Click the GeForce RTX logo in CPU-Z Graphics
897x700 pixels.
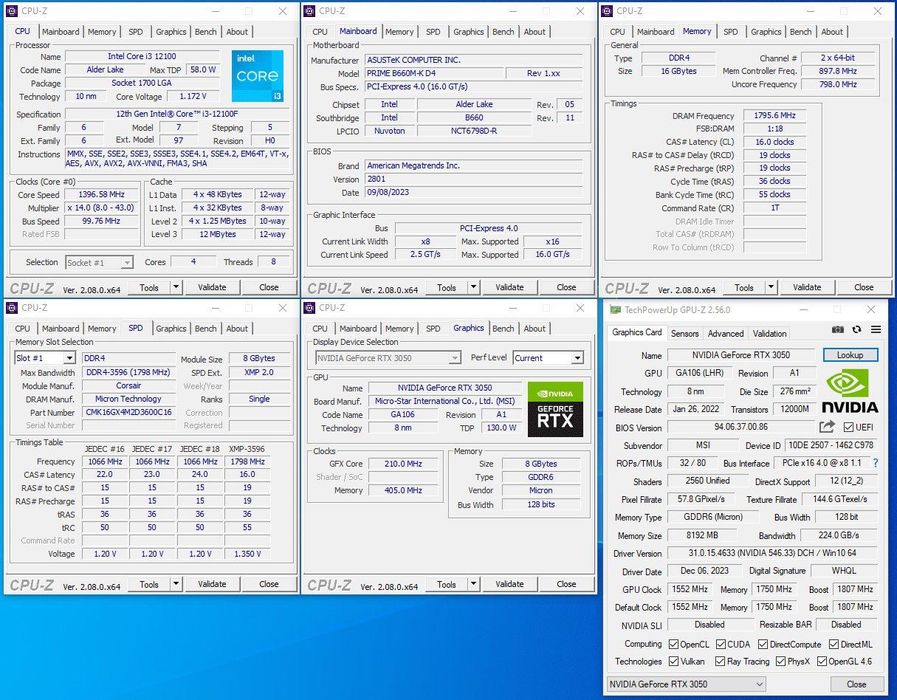(x=555, y=409)
